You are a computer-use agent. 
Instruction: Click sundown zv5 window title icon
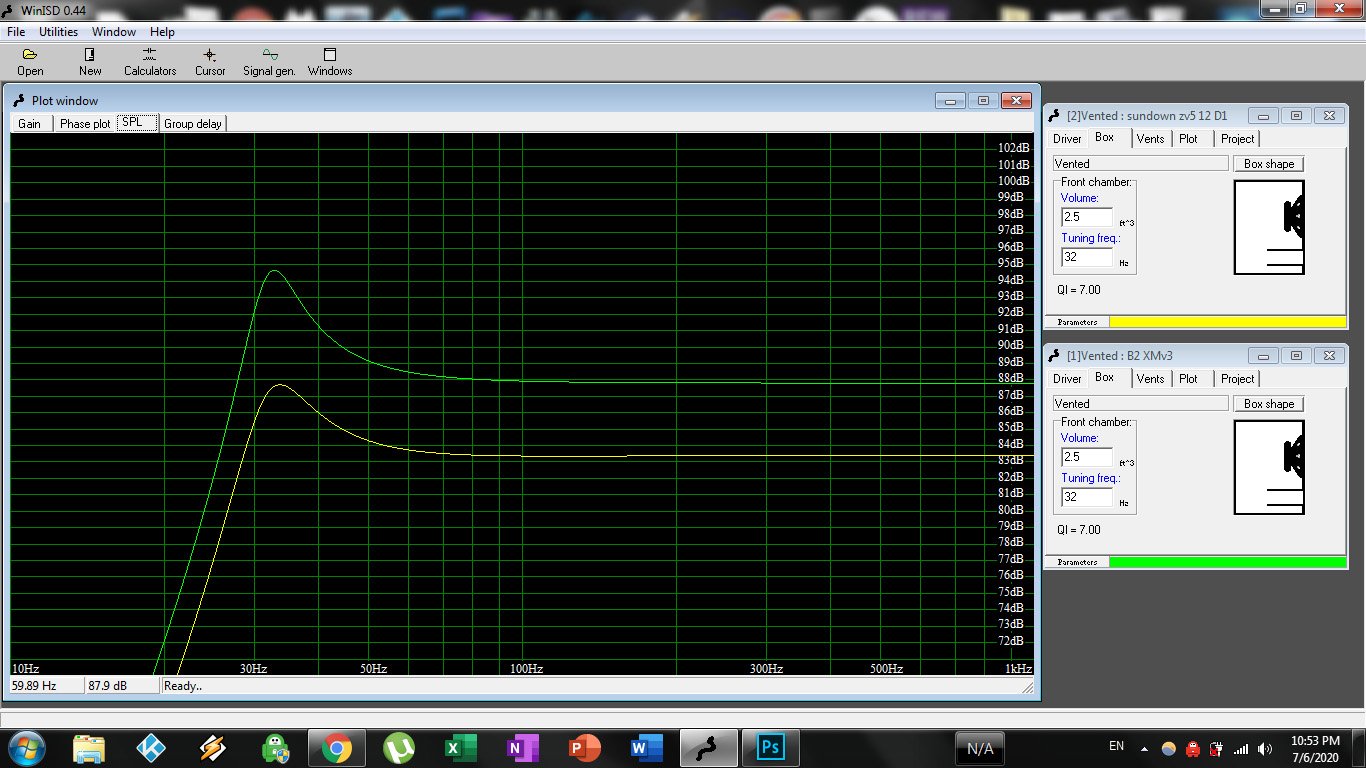pyautogui.click(x=1055, y=116)
